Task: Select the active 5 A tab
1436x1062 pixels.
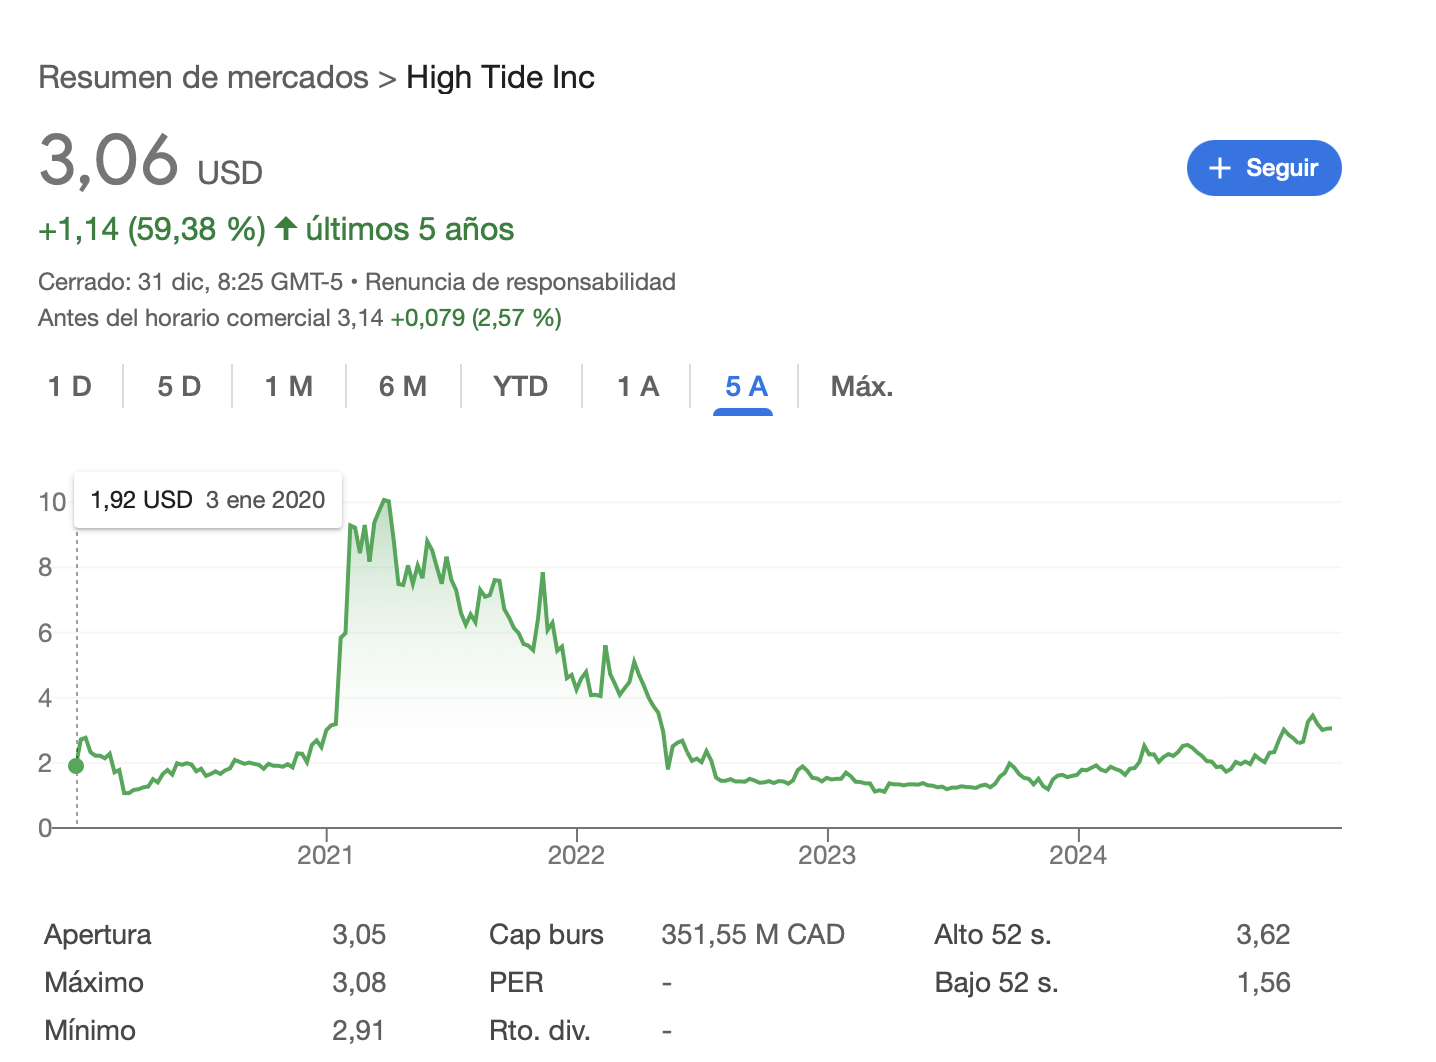Action: [746, 386]
